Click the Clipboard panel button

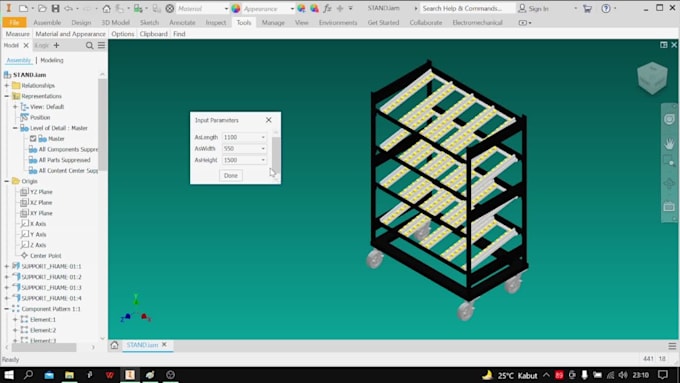click(x=154, y=34)
